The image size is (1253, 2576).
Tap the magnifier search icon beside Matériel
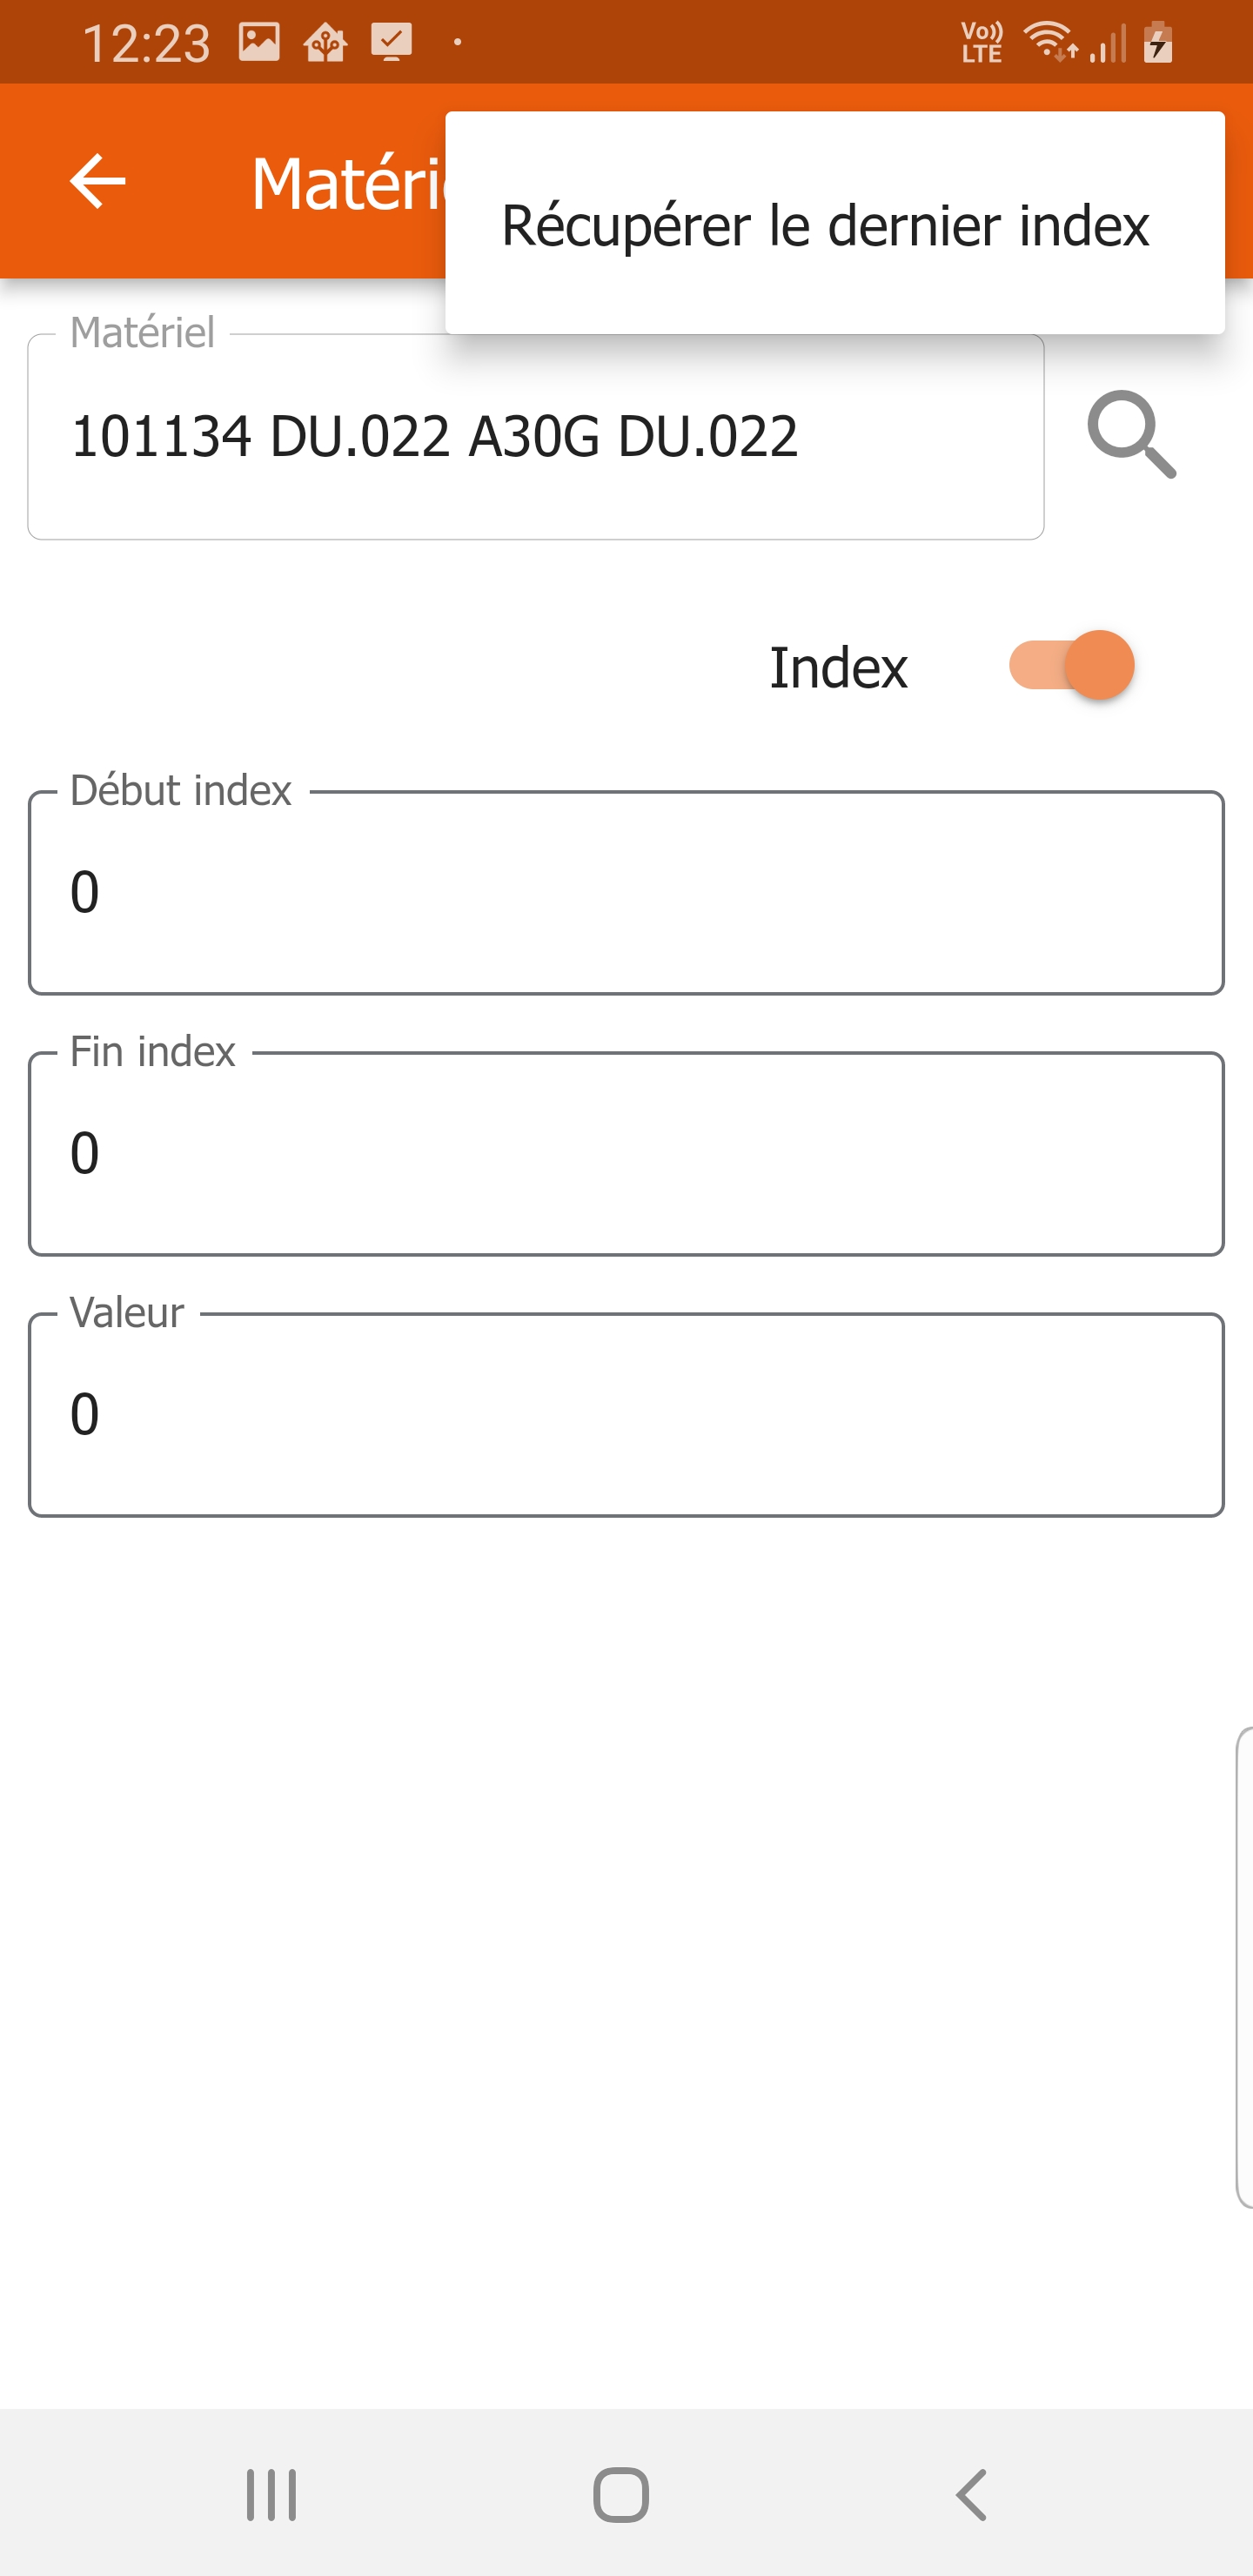(1131, 435)
